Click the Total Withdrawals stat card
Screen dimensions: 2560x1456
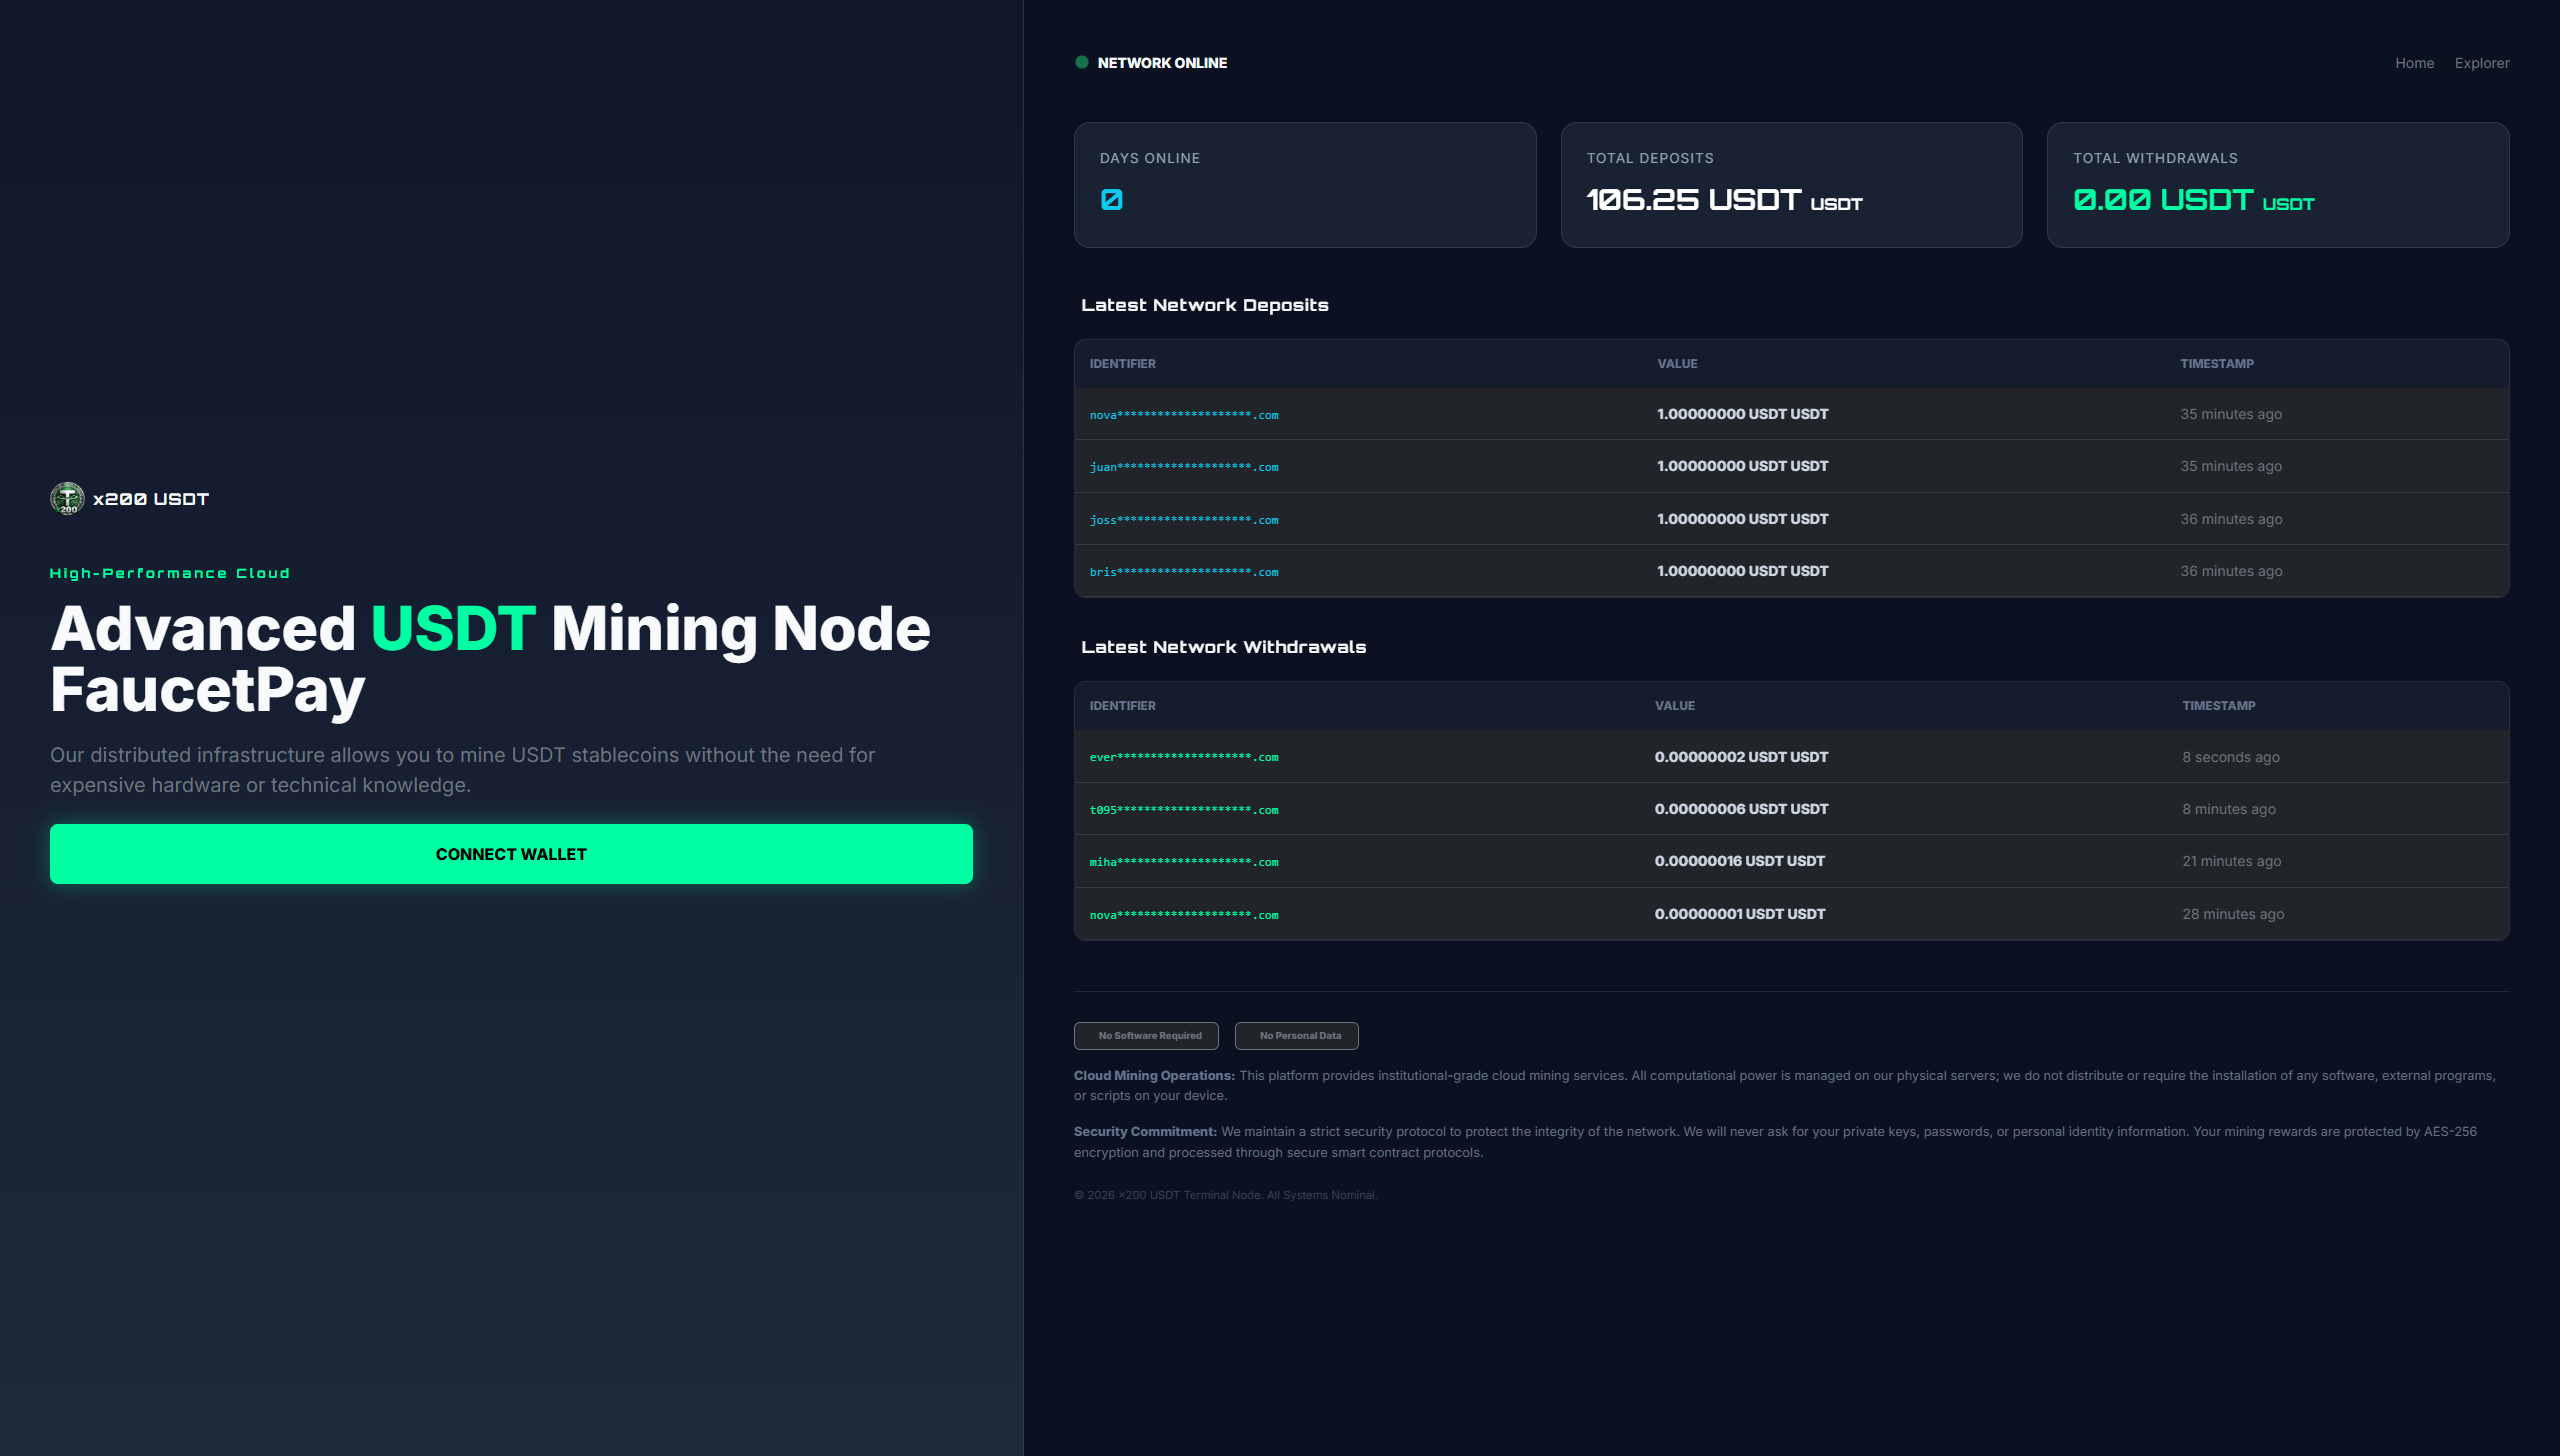point(2277,185)
